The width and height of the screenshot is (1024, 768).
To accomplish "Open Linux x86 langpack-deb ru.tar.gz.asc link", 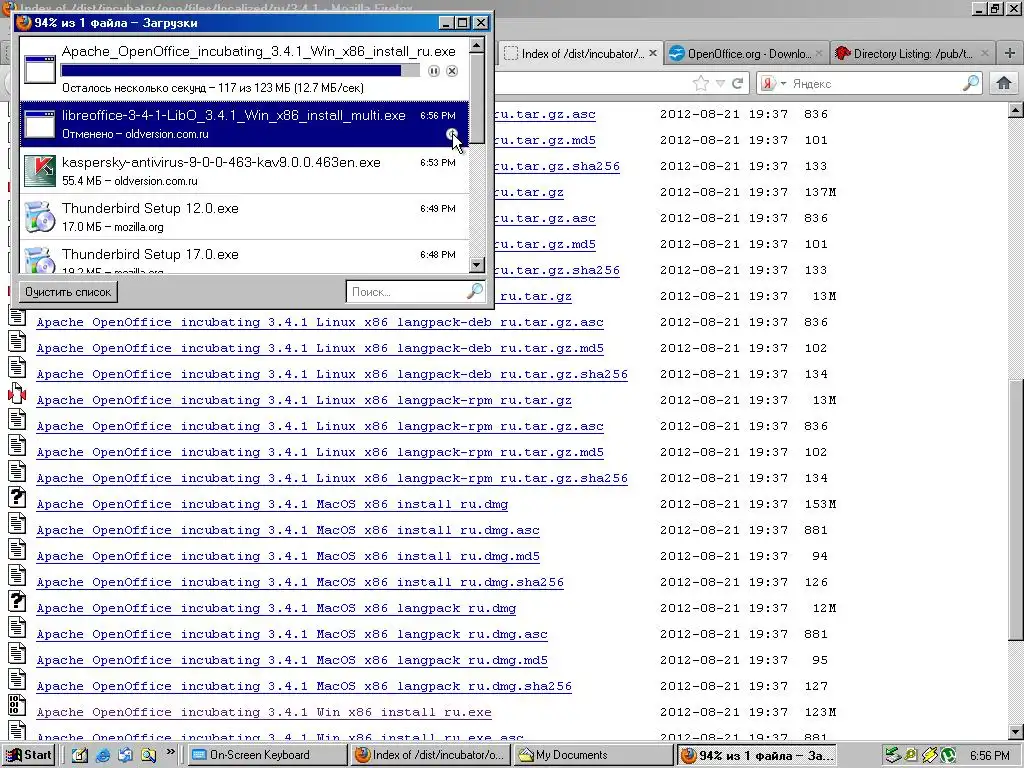I will [319, 322].
